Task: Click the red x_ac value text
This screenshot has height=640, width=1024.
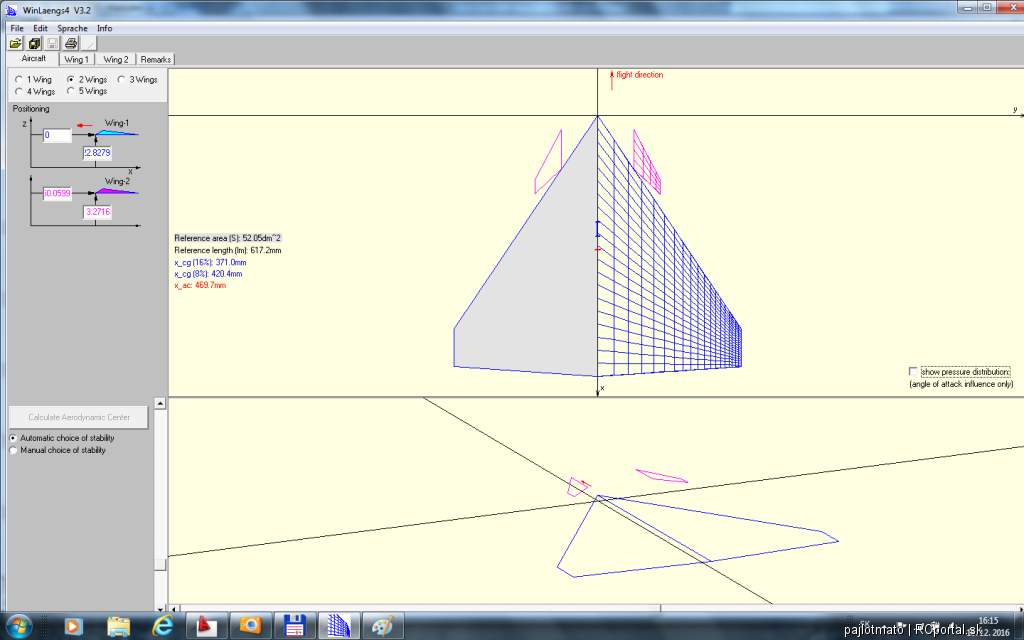Action: coord(200,285)
